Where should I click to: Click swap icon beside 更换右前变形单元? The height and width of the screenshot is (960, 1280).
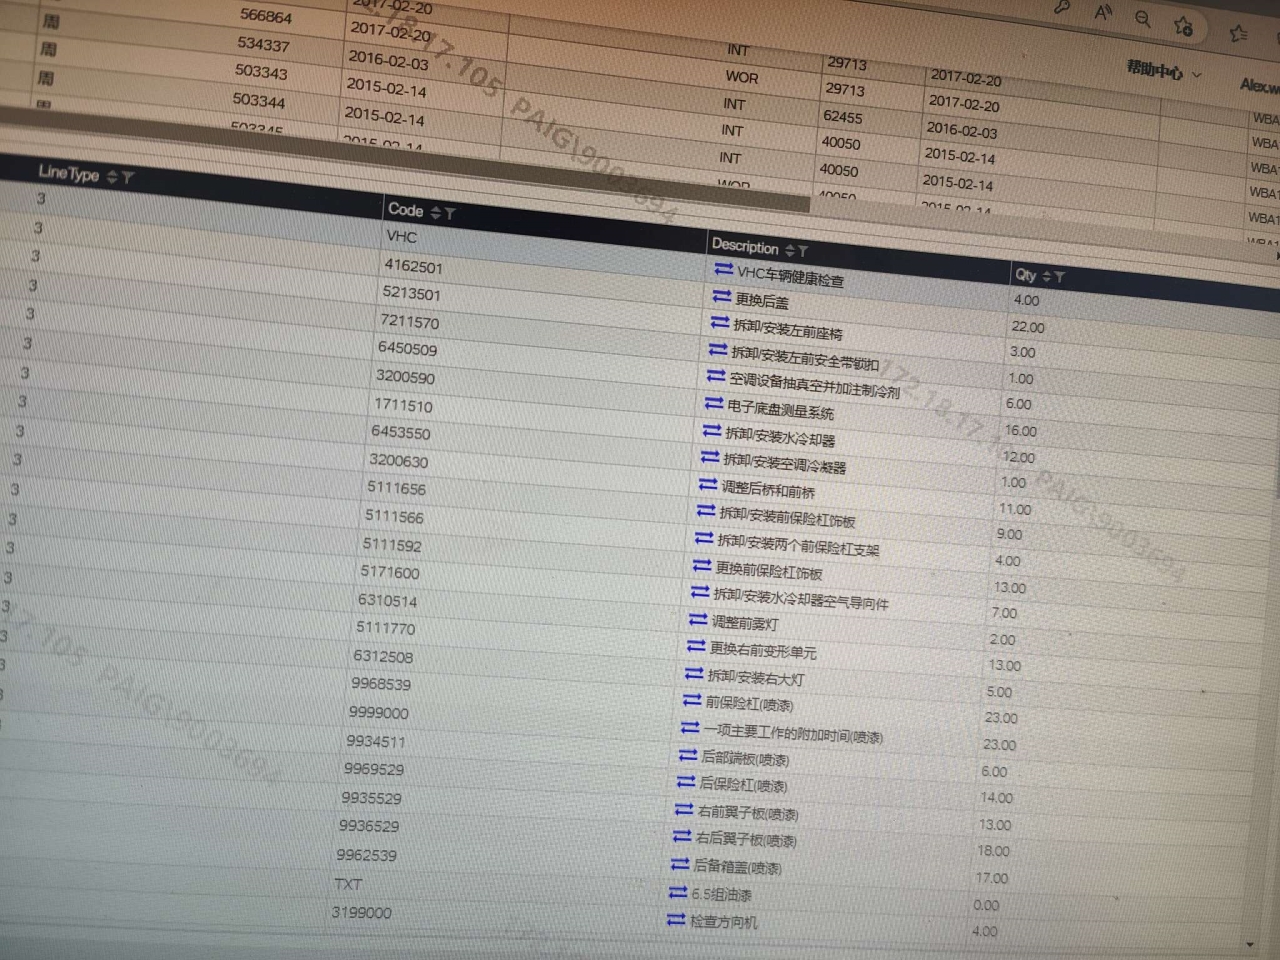(x=696, y=647)
